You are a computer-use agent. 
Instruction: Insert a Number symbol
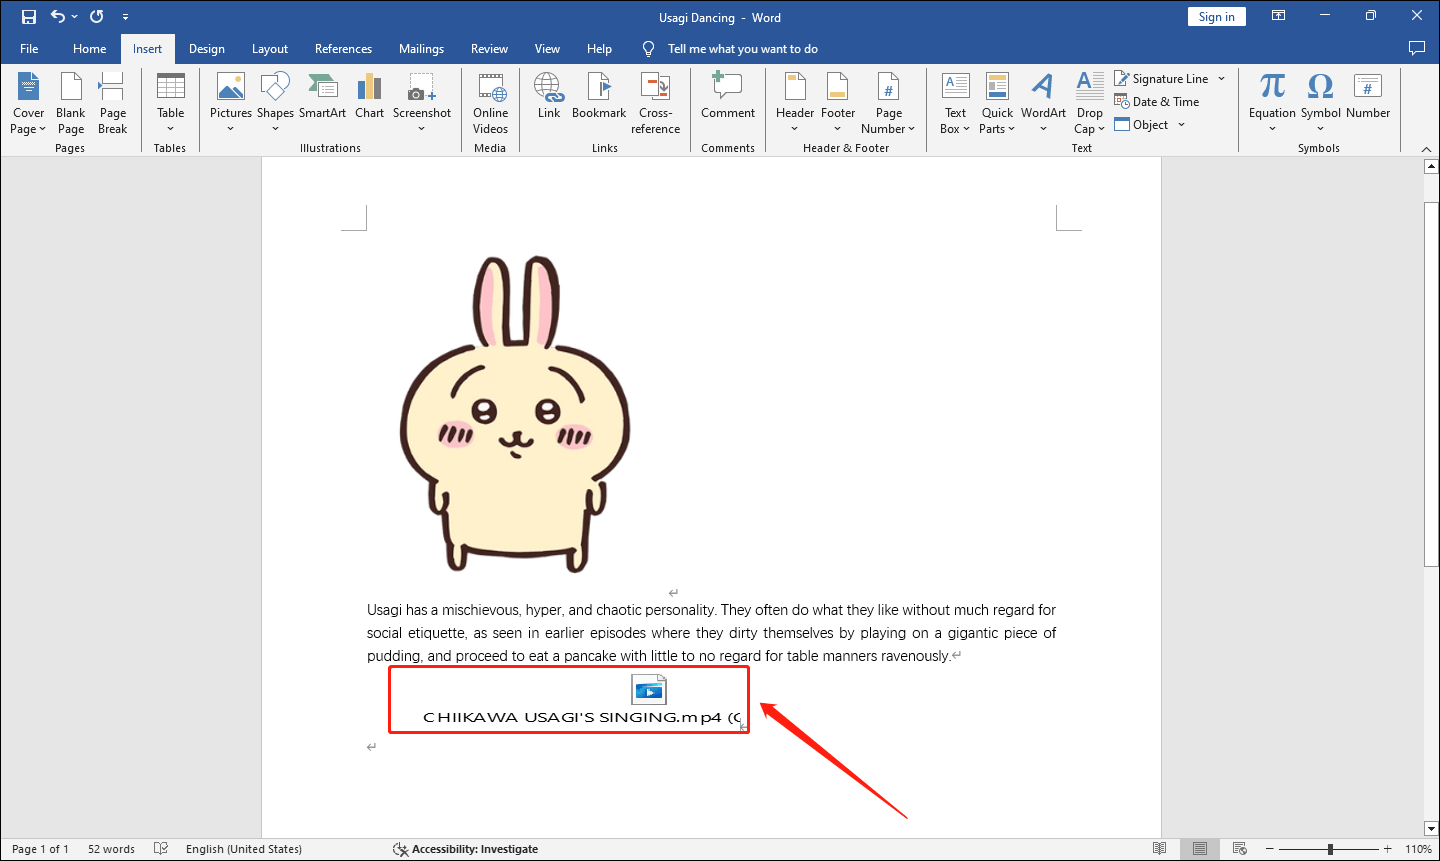1368,96
